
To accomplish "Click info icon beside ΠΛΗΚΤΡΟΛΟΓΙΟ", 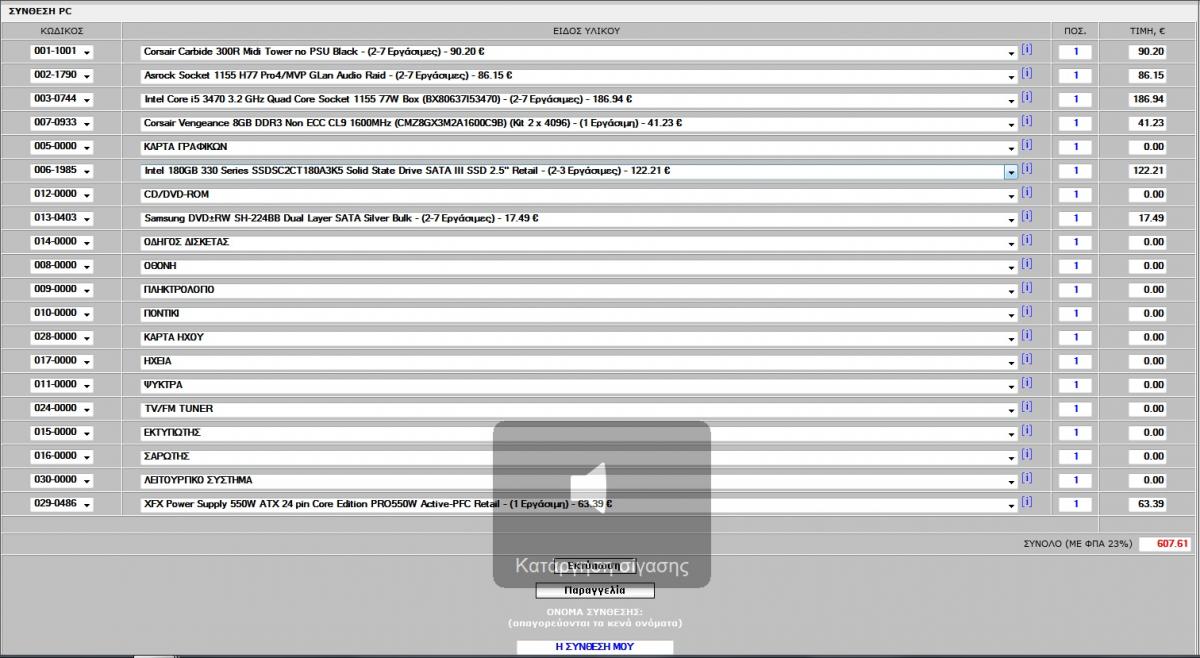I will (x=1026, y=288).
